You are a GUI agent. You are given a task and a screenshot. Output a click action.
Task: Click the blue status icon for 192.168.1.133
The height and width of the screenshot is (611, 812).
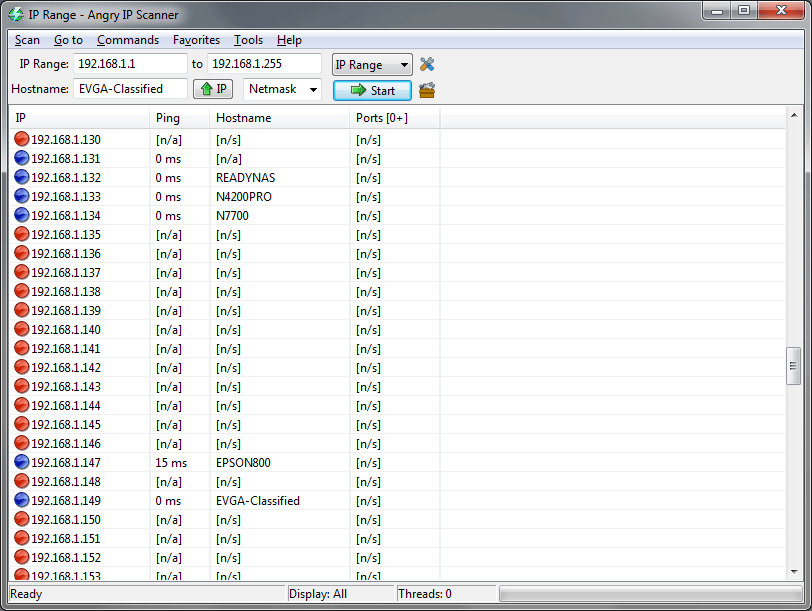(x=22, y=196)
